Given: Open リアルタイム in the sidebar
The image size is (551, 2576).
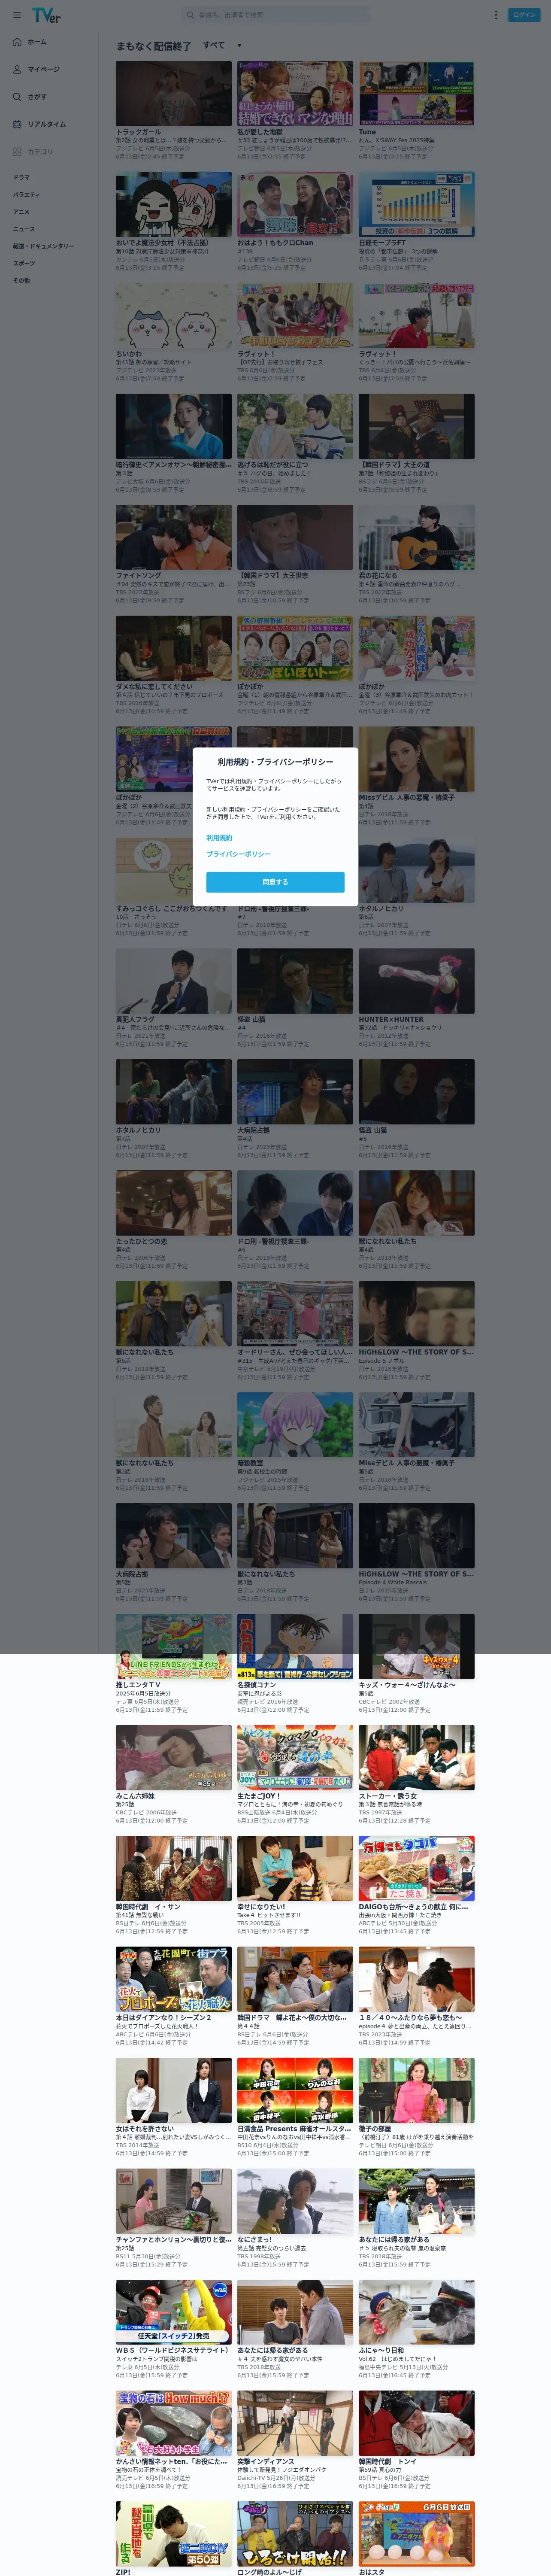Looking at the screenshot, I should tap(47, 124).
